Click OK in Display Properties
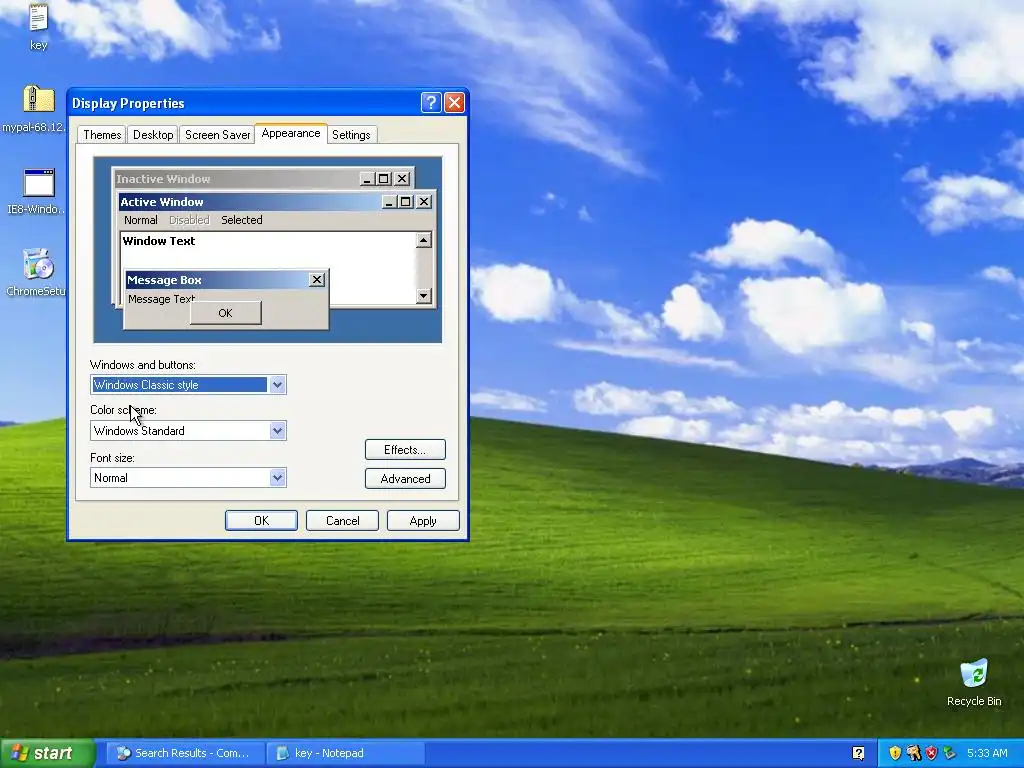The image size is (1024, 768). (x=261, y=520)
